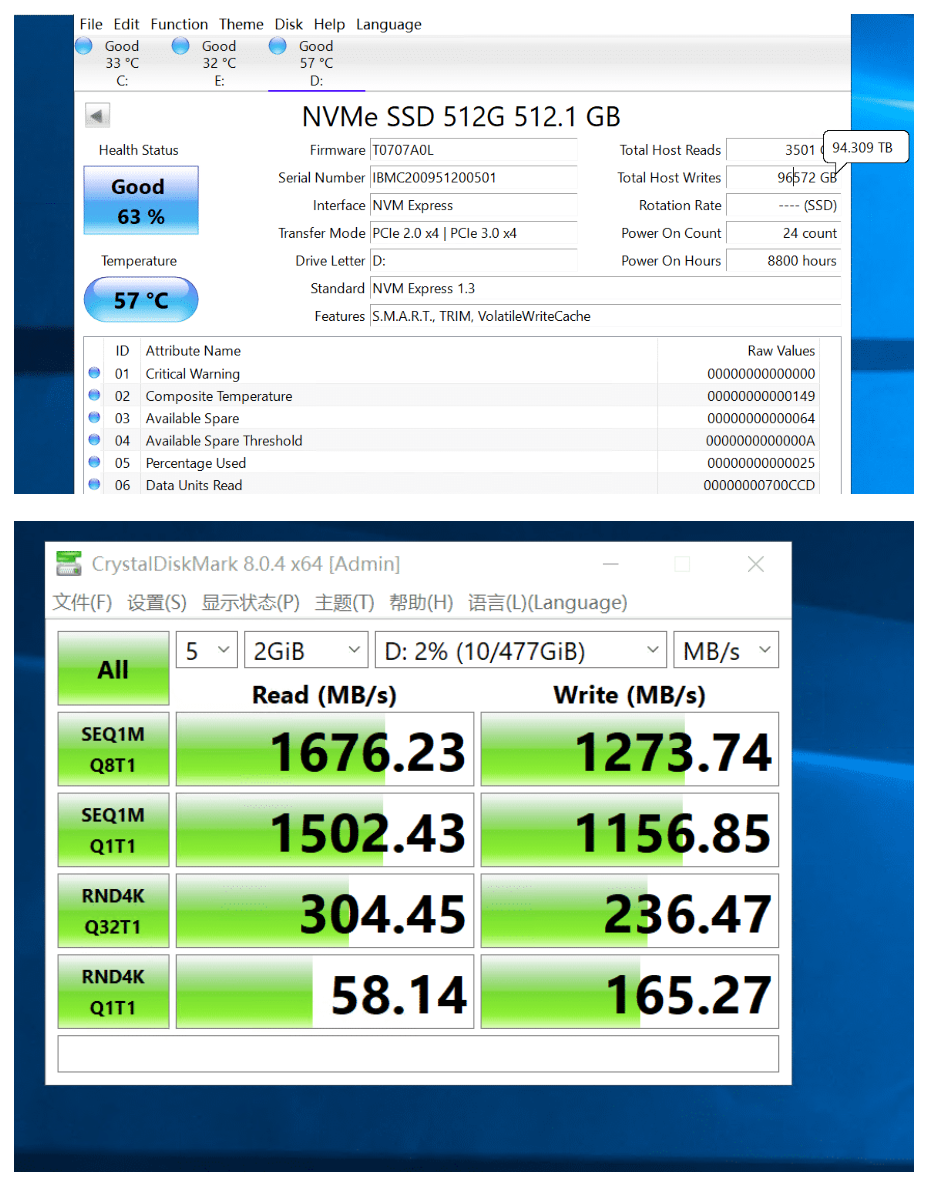Image resolution: width=935 pixels, height=1186 pixels.
Task: Click the Power On Hours value
Action: 783,261
